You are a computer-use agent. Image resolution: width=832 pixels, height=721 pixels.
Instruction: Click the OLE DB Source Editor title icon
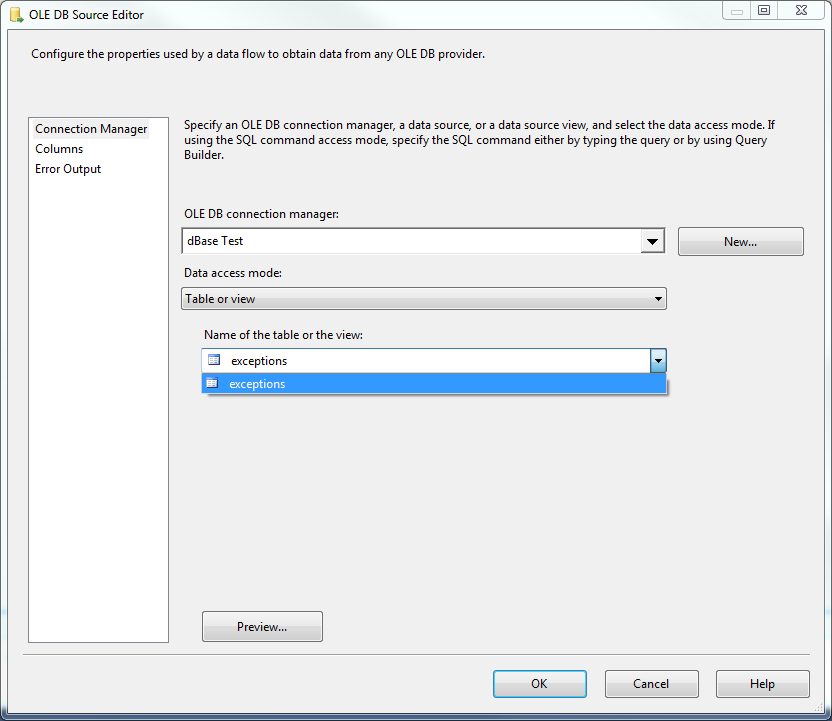point(16,15)
